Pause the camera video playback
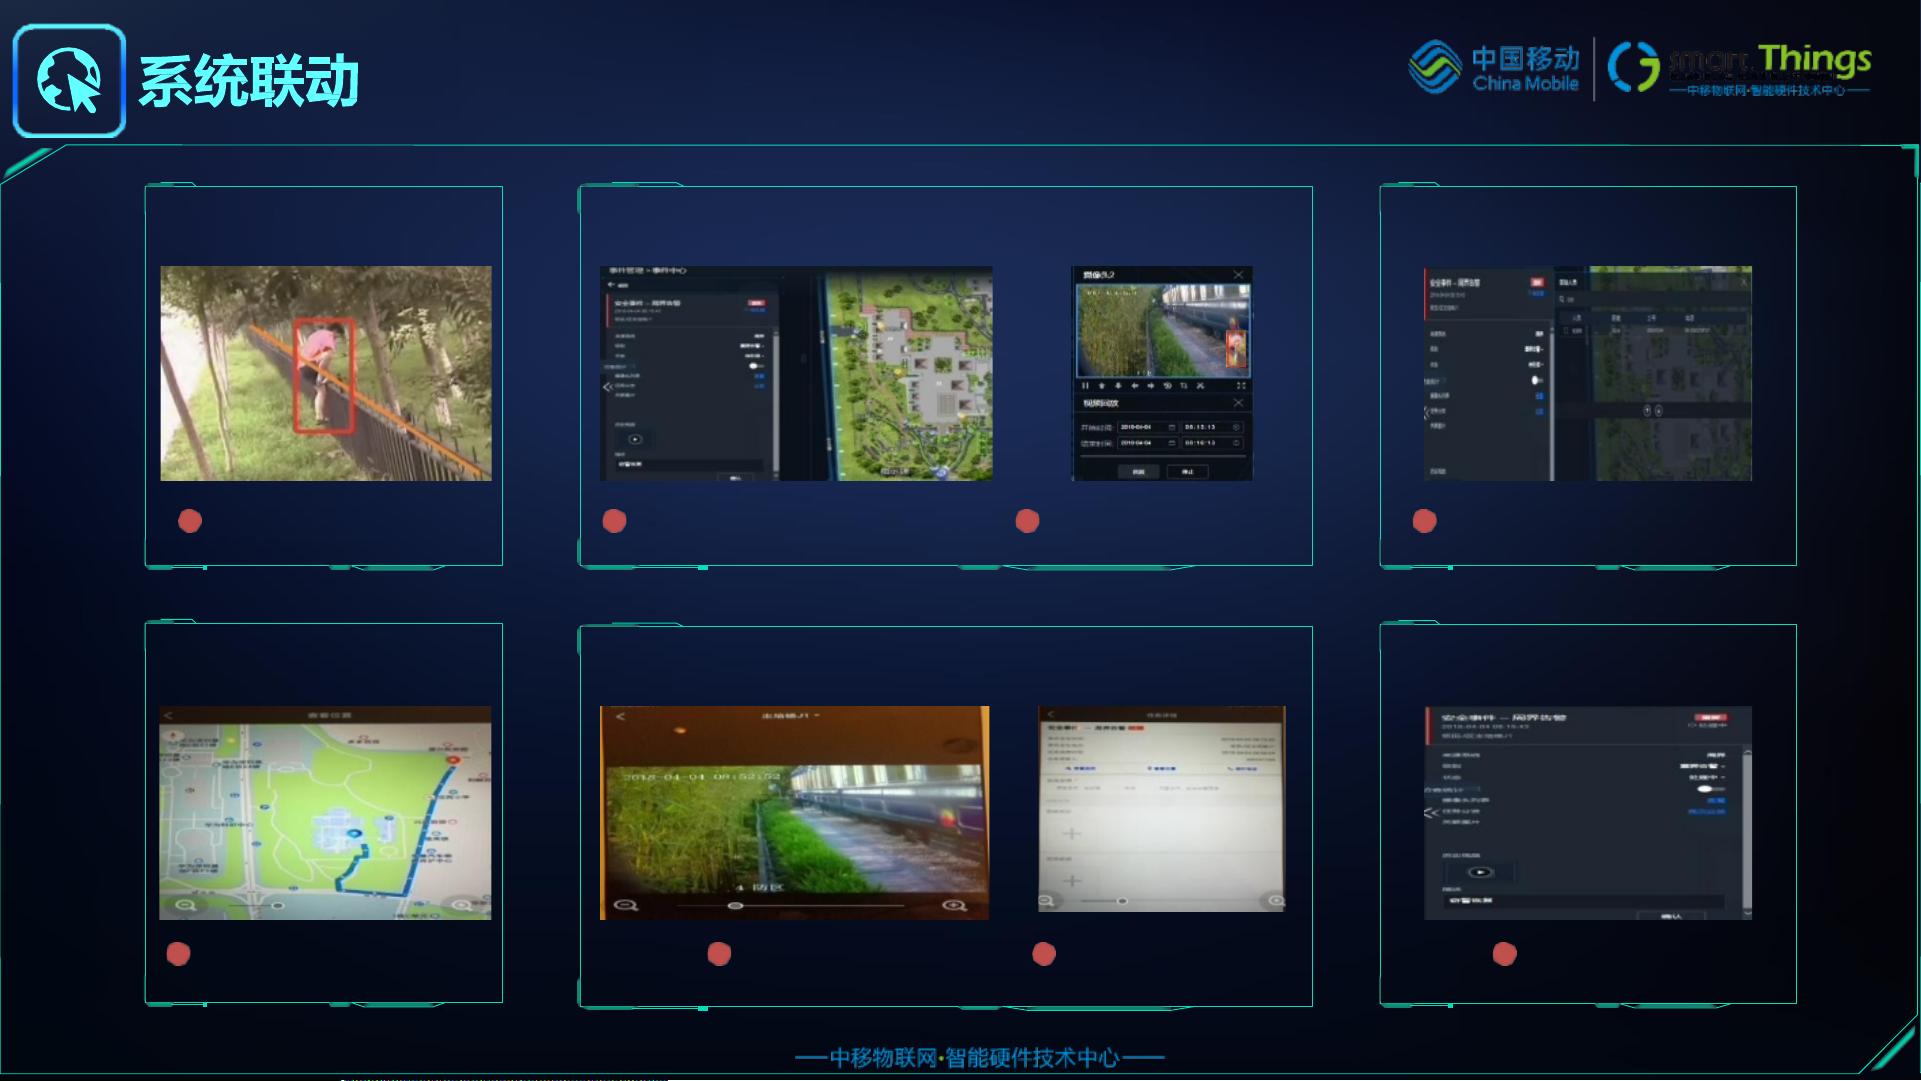This screenshot has height=1081, width=1921. point(1085,385)
